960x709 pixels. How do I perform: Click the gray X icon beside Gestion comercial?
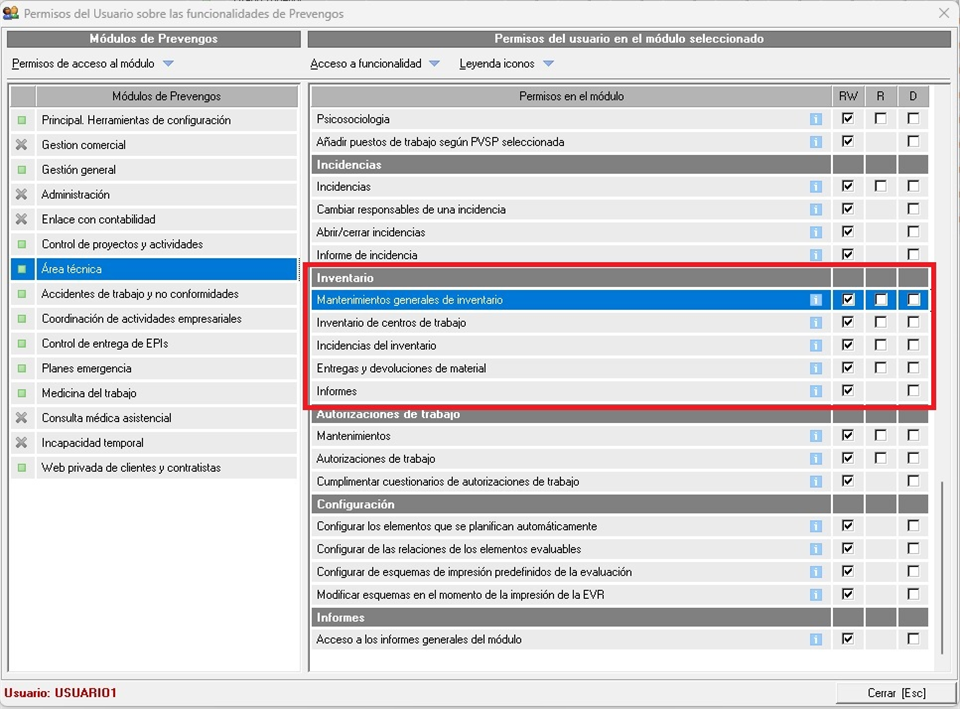coord(22,145)
